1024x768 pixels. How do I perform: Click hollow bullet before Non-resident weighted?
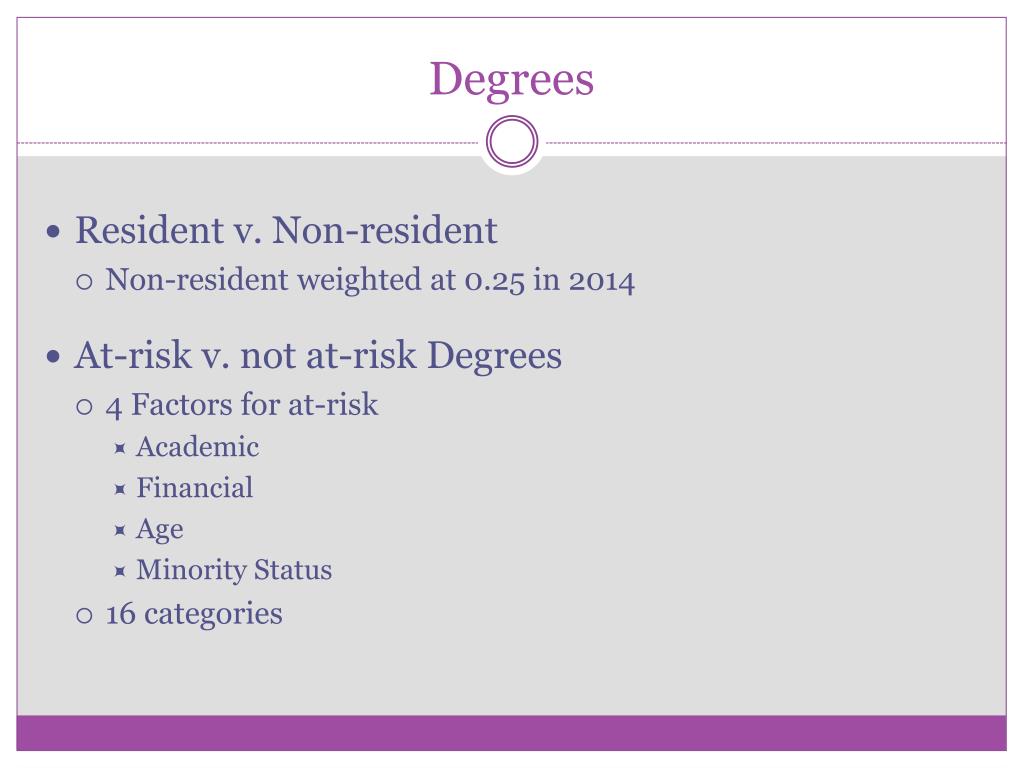point(84,282)
